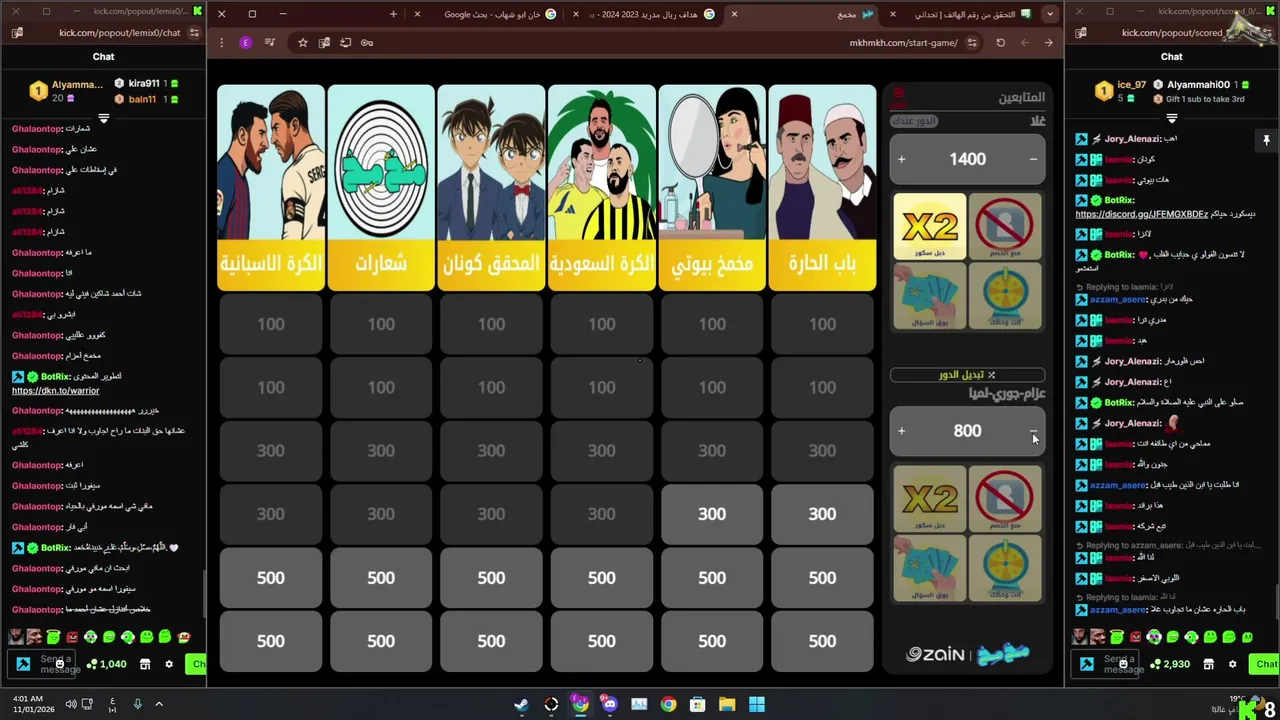The height and width of the screenshot is (720, 1280).
Task: Open the volume control in system tray
Action: point(70,704)
